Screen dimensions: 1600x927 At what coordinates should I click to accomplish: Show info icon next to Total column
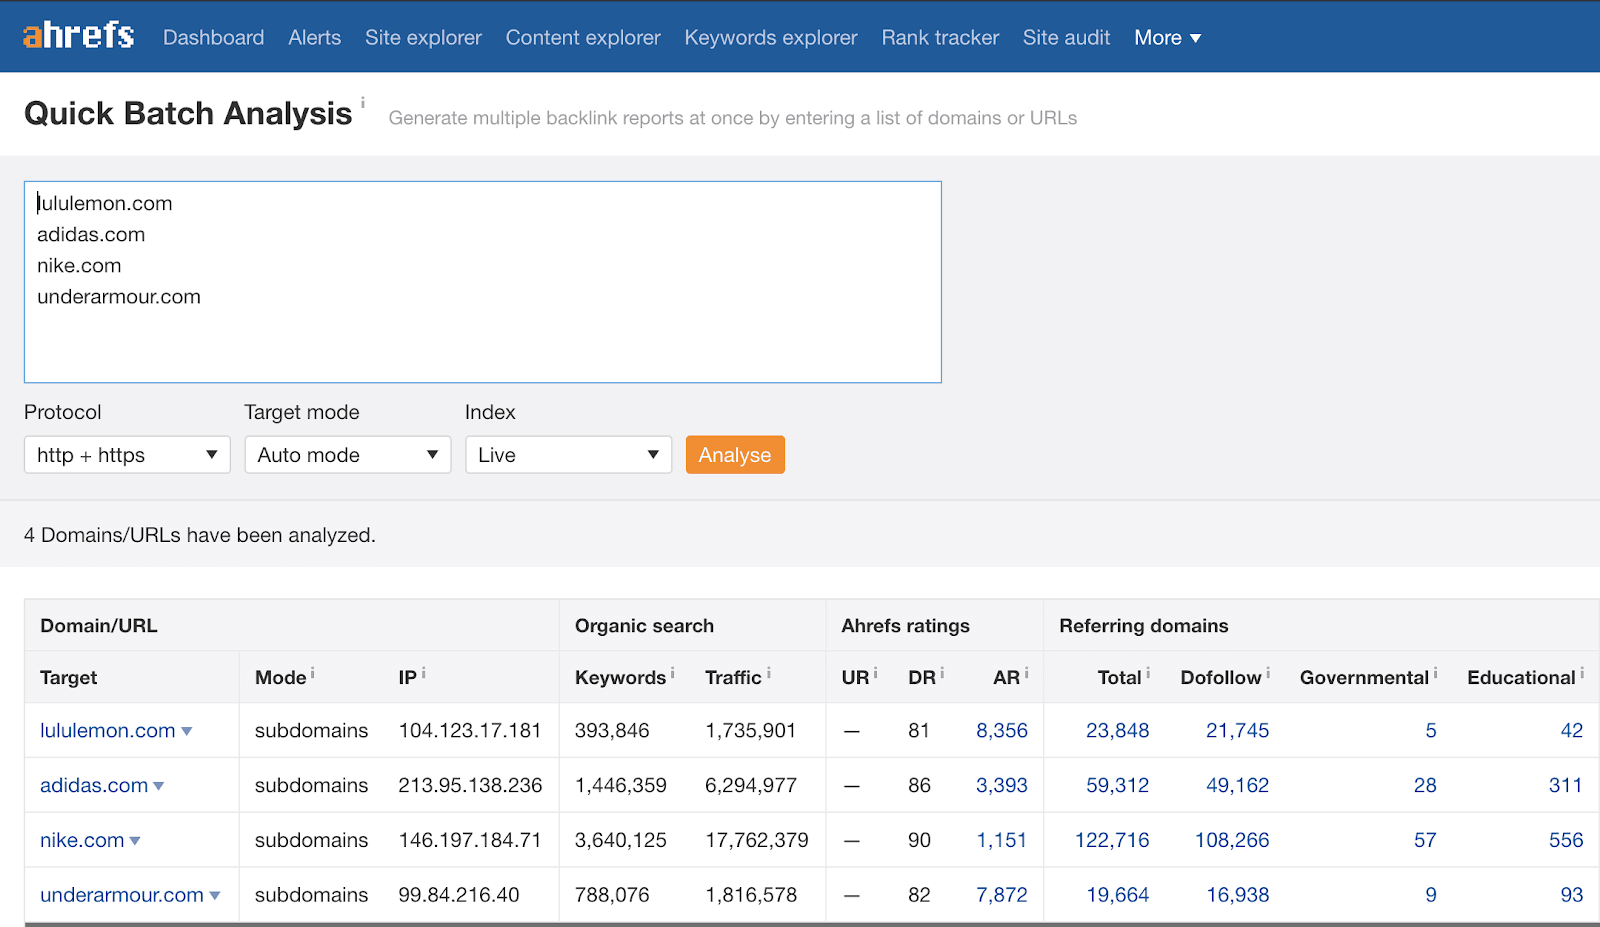coord(1148,674)
